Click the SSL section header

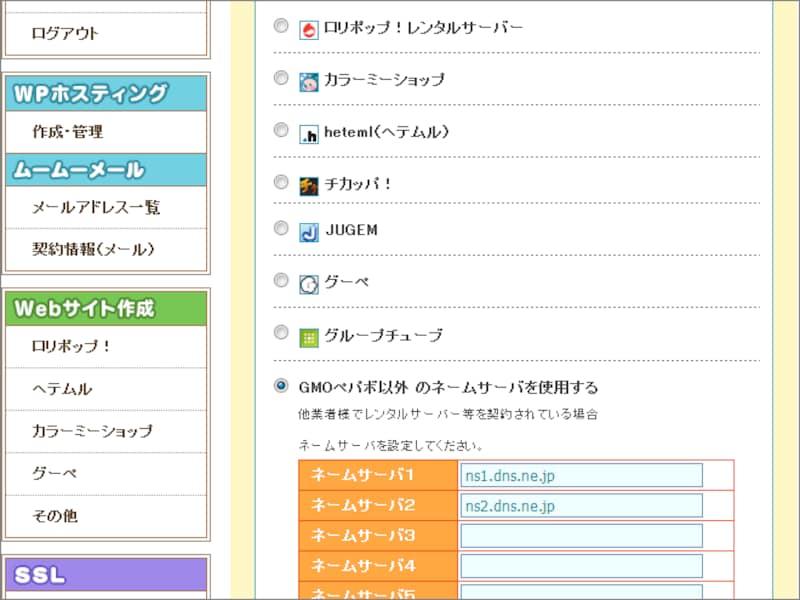[x=106, y=574]
